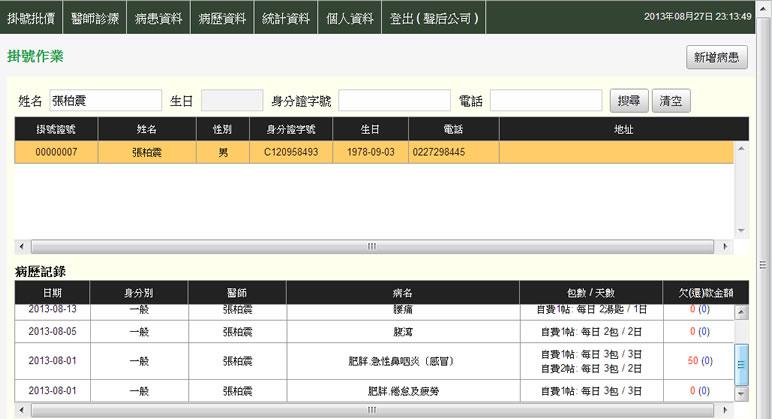This screenshot has height=419, width=772.
Task: Click the 生日 date field
Action: pos(231,101)
